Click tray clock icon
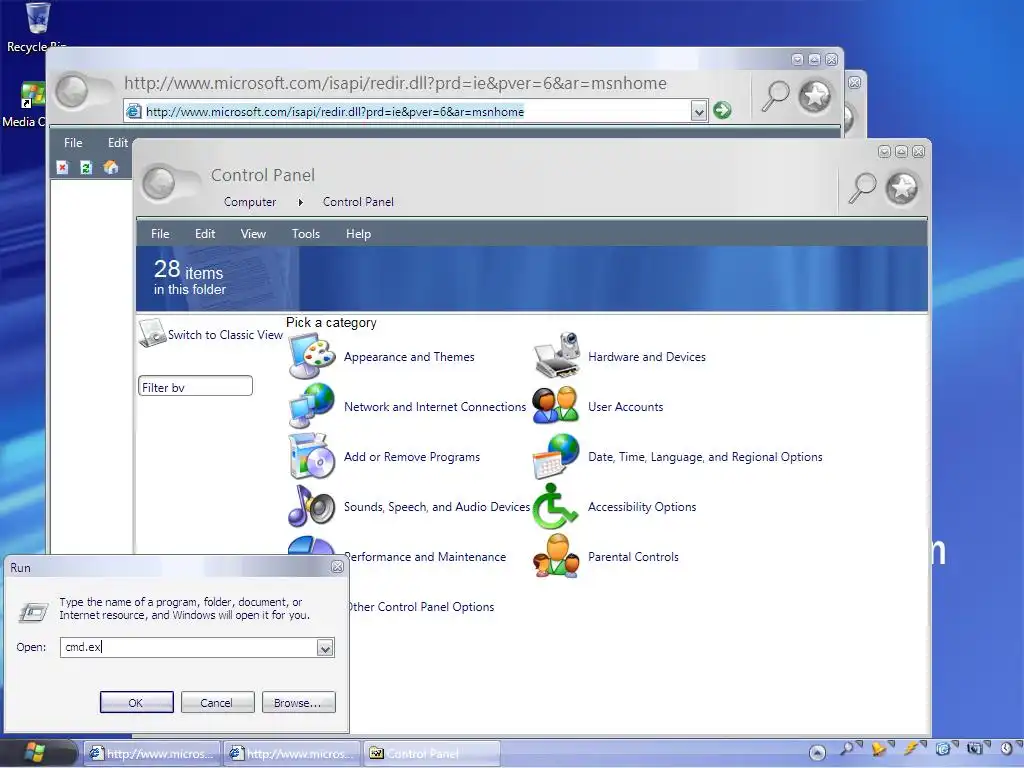 [x=1006, y=749]
